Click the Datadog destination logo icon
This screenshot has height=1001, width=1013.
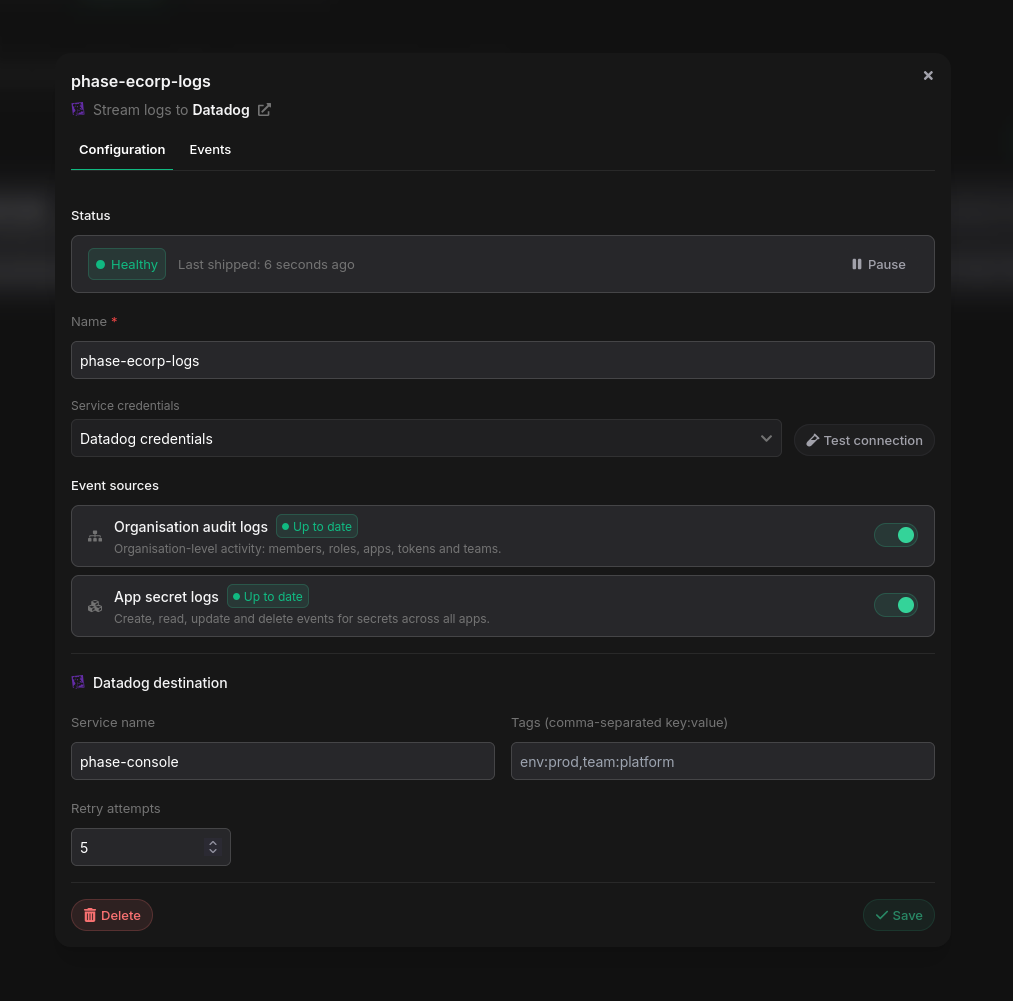pos(78,682)
